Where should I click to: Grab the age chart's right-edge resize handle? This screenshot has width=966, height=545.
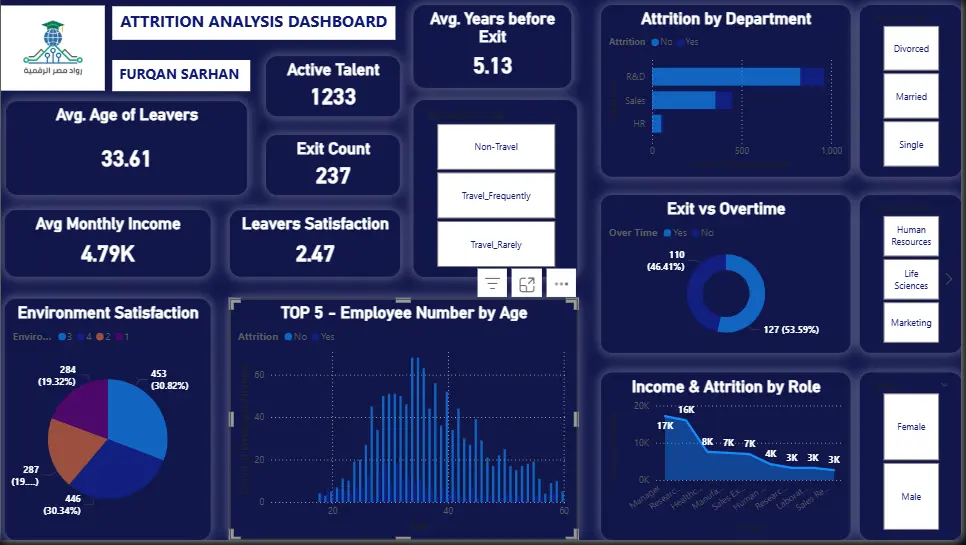click(x=575, y=419)
